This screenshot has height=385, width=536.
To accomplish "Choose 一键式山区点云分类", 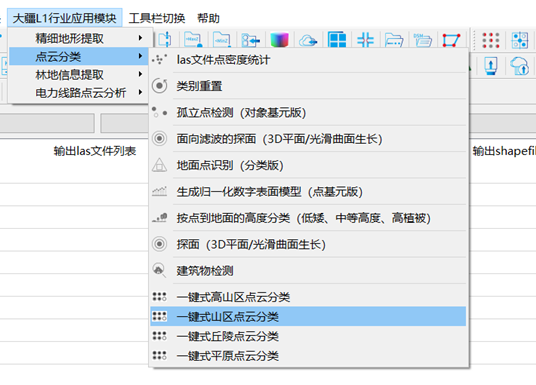I will click(x=308, y=317).
